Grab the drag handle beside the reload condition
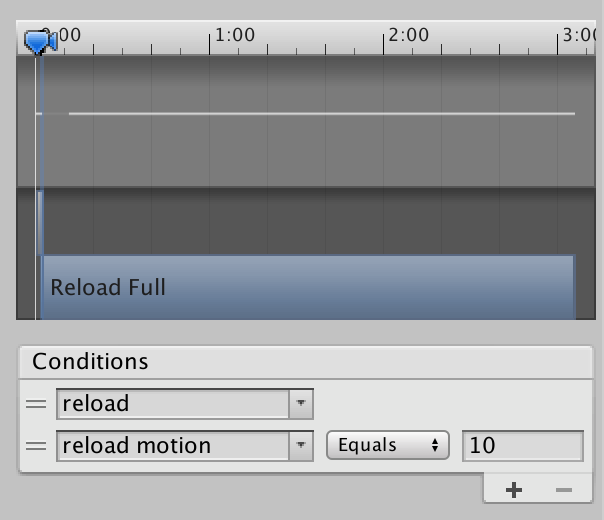 pos(36,404)
